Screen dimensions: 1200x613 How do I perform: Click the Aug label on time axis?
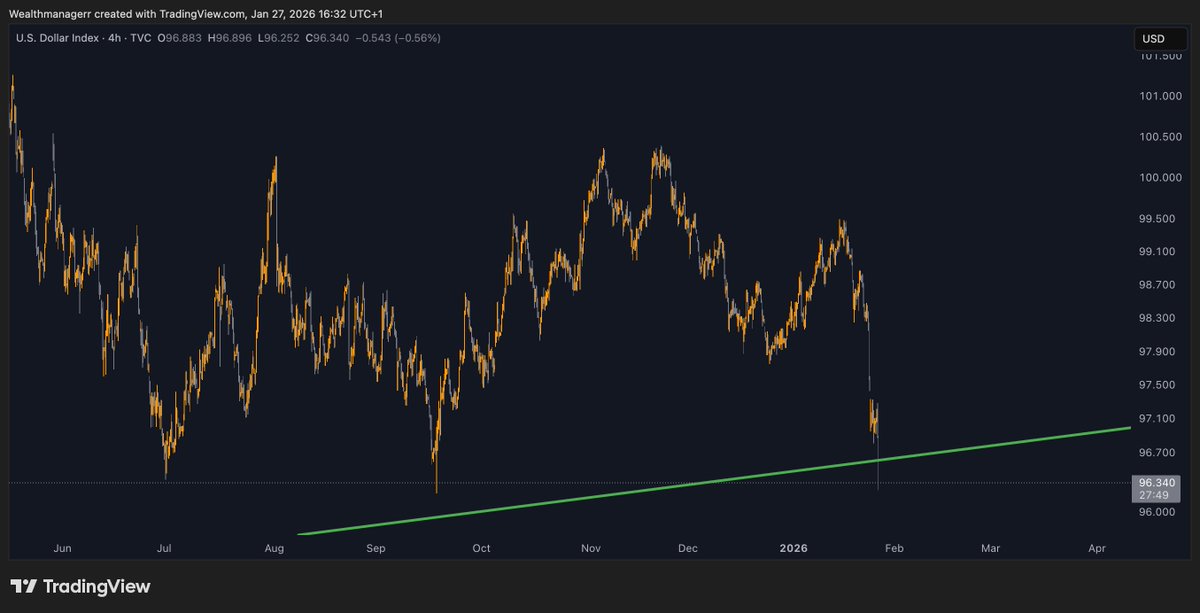(x=275, y=548)
